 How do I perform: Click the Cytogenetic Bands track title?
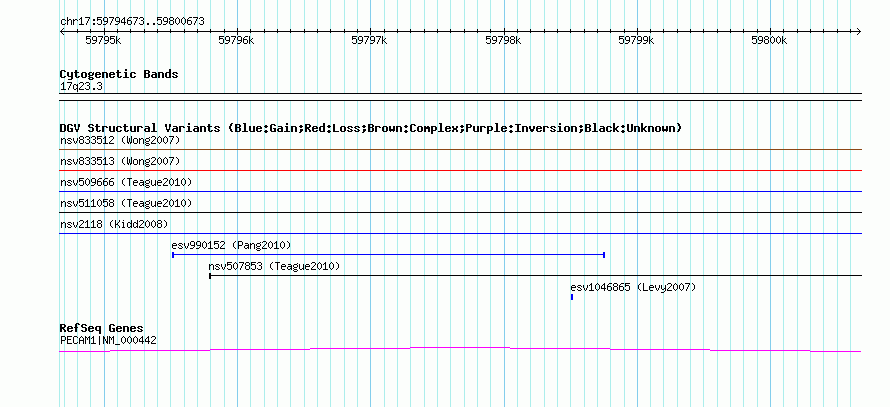119,74
